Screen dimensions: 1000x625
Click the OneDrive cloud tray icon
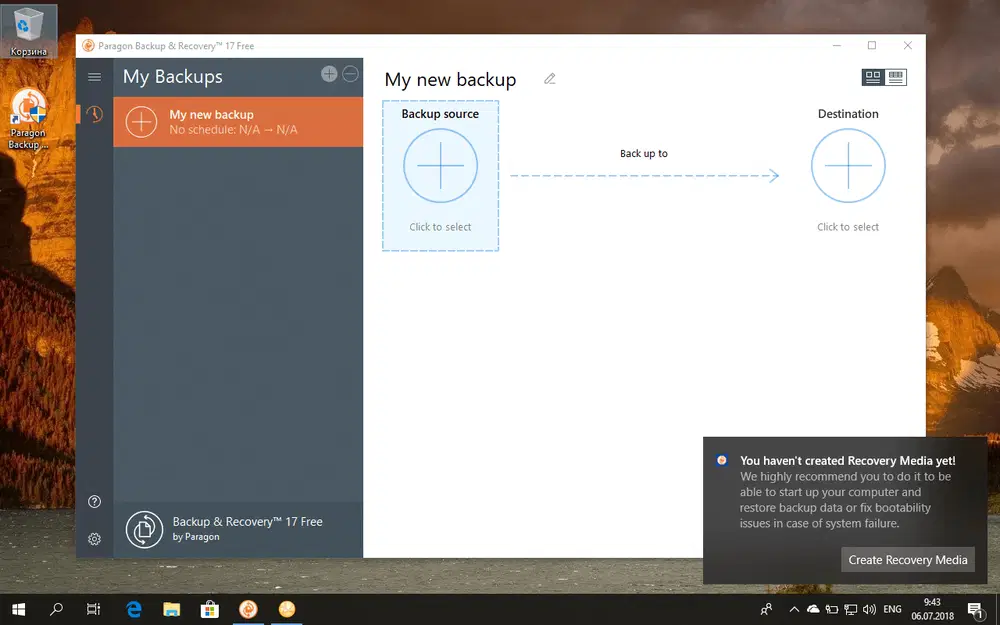coord(813,610)
